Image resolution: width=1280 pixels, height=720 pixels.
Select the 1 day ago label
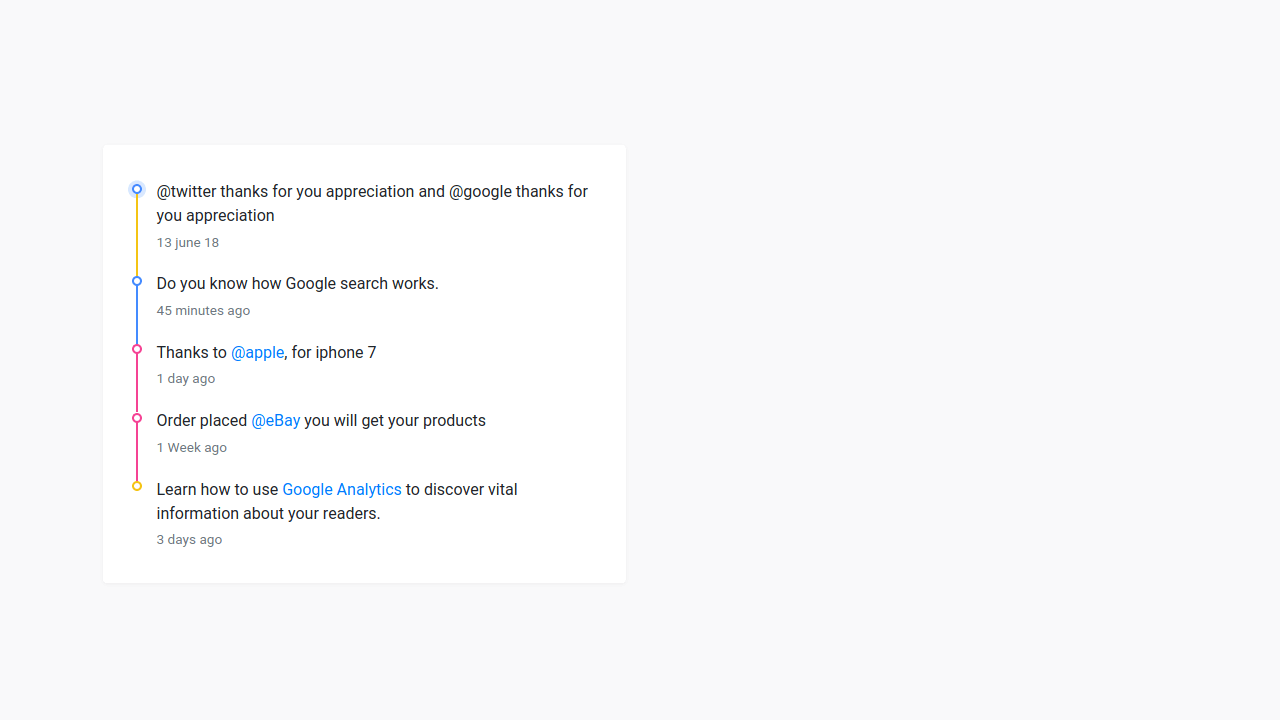tap(185, 378)
